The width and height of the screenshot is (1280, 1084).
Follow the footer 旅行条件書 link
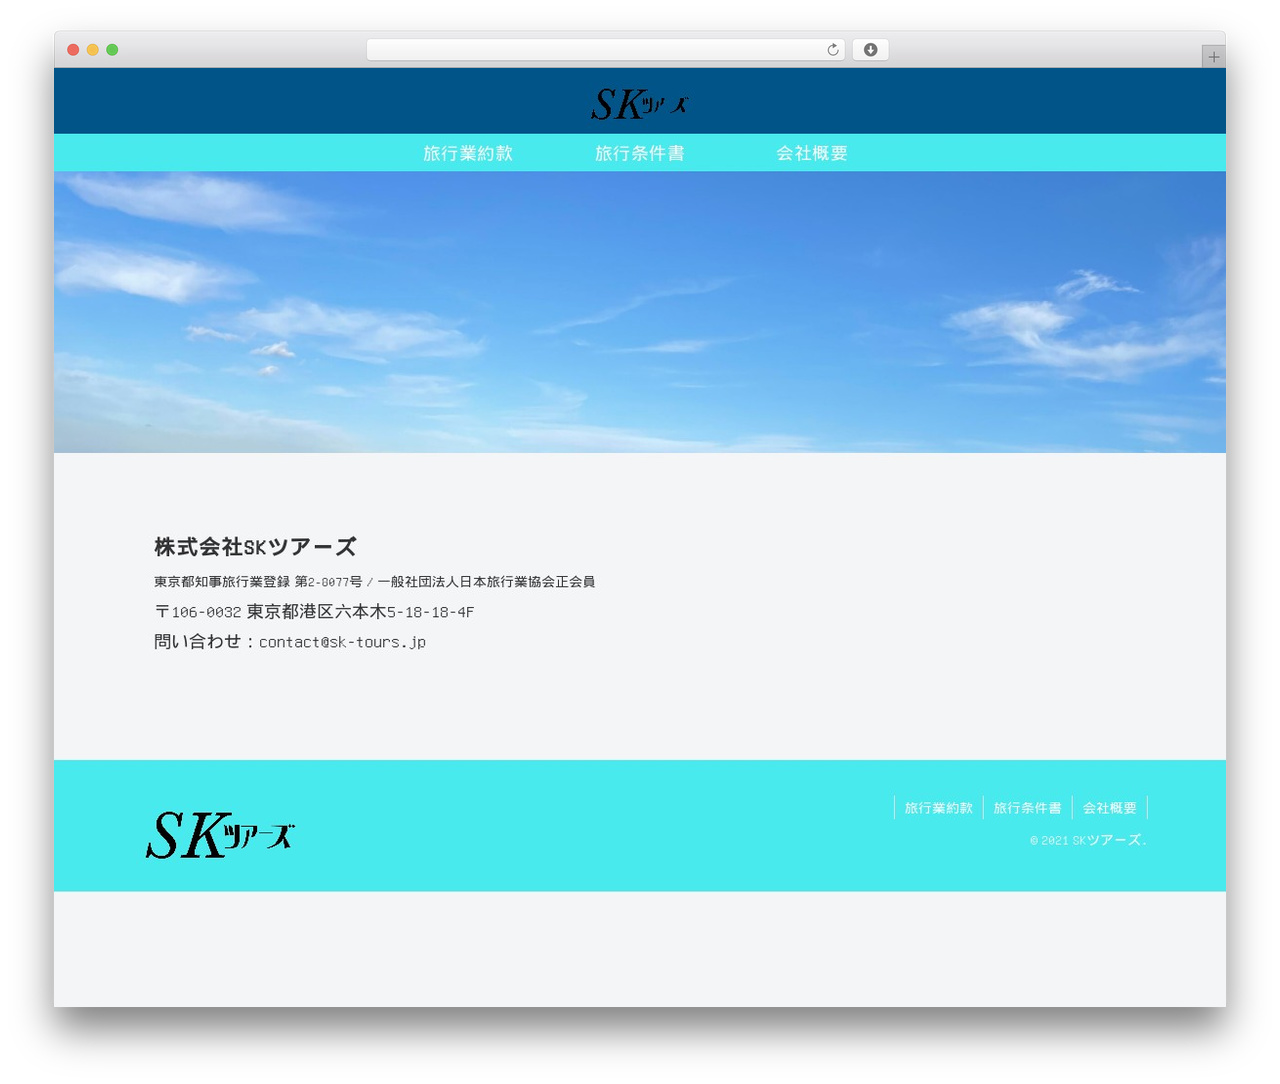(1028, 808)
